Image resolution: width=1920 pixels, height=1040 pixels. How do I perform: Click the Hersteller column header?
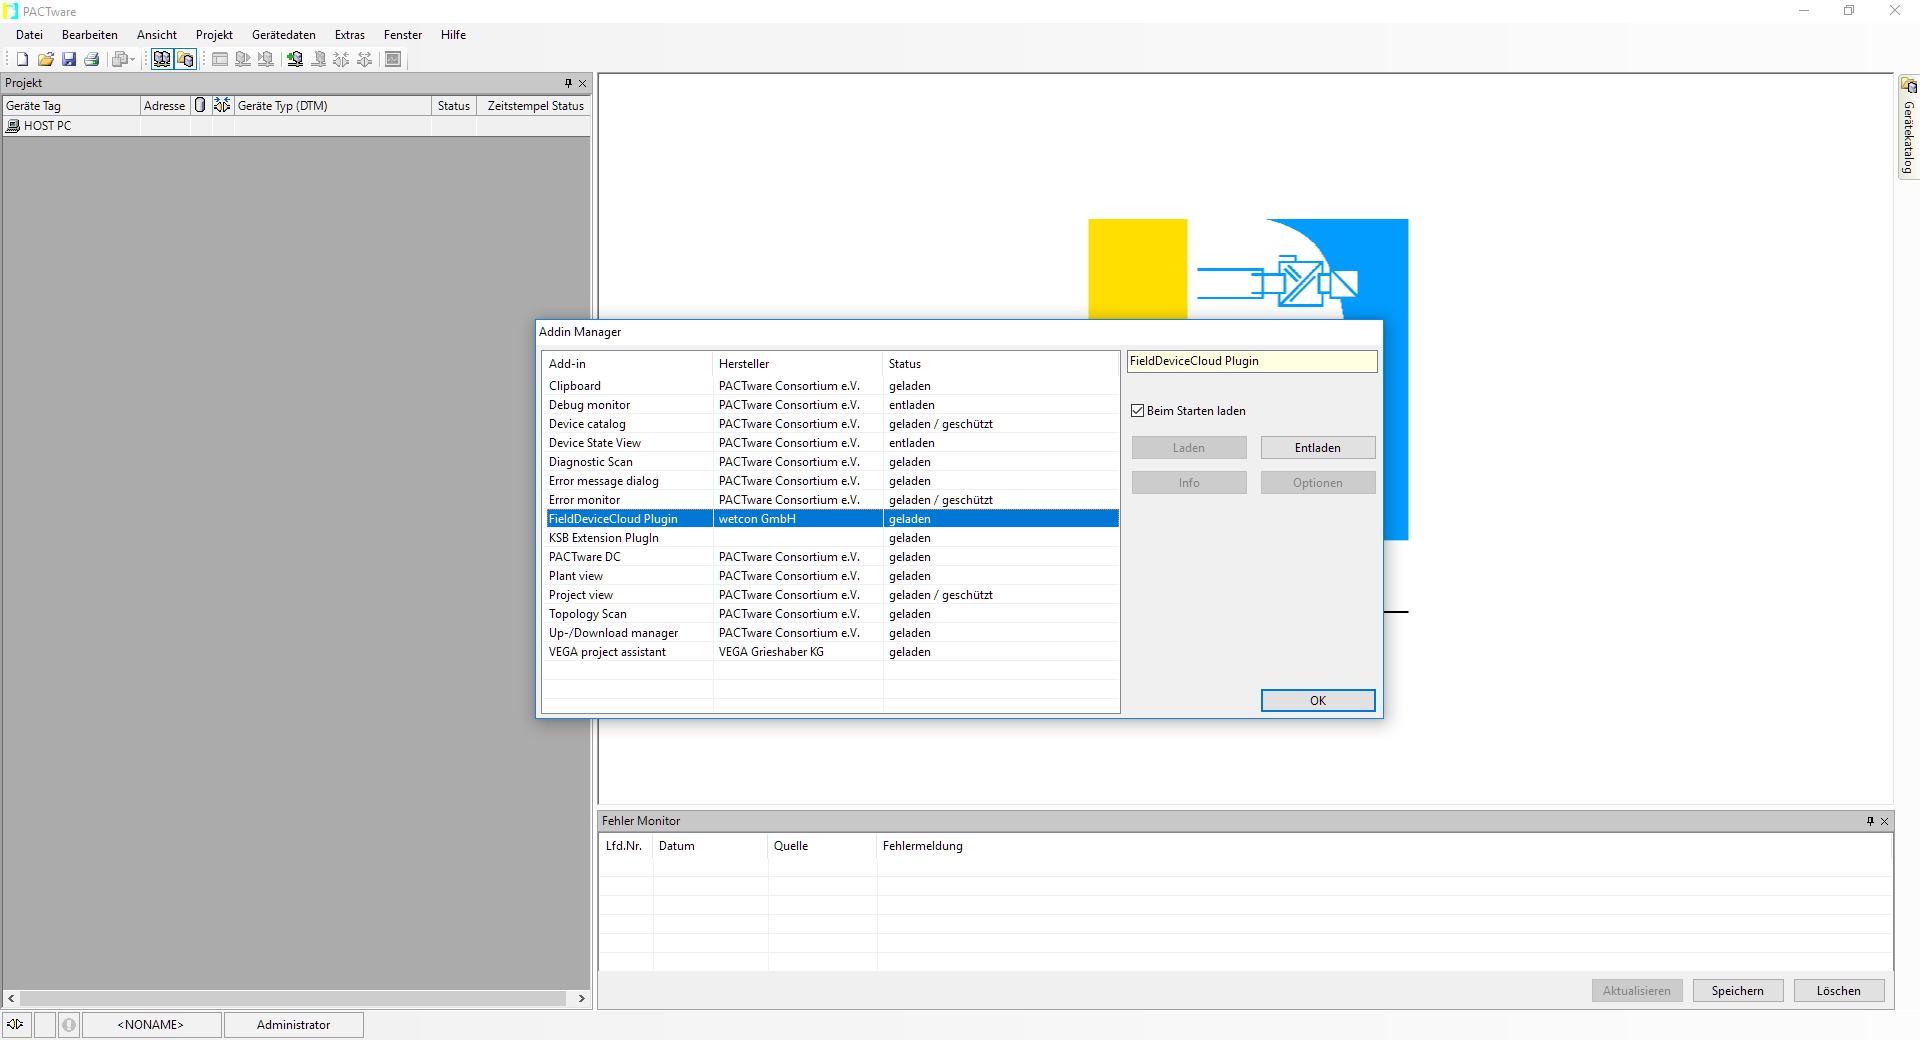[x=798, y=364]
